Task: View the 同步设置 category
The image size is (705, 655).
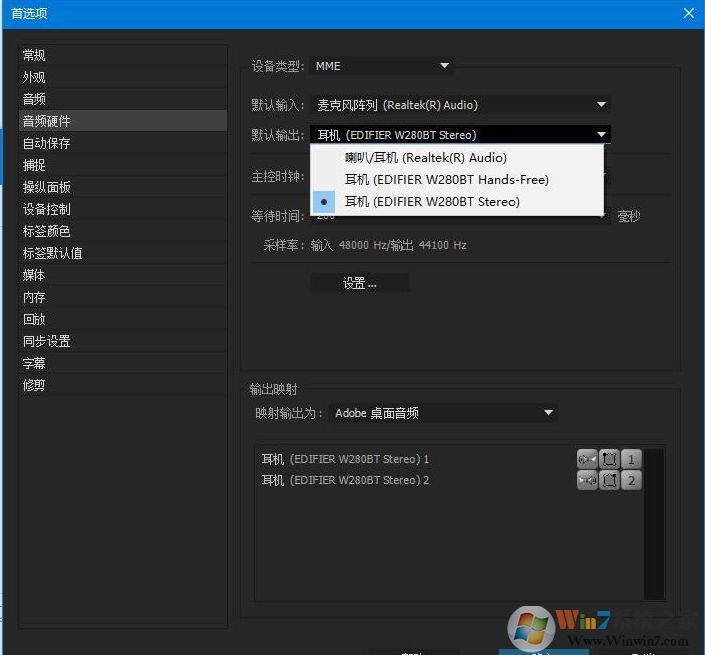Action: (x=123, y=341)
